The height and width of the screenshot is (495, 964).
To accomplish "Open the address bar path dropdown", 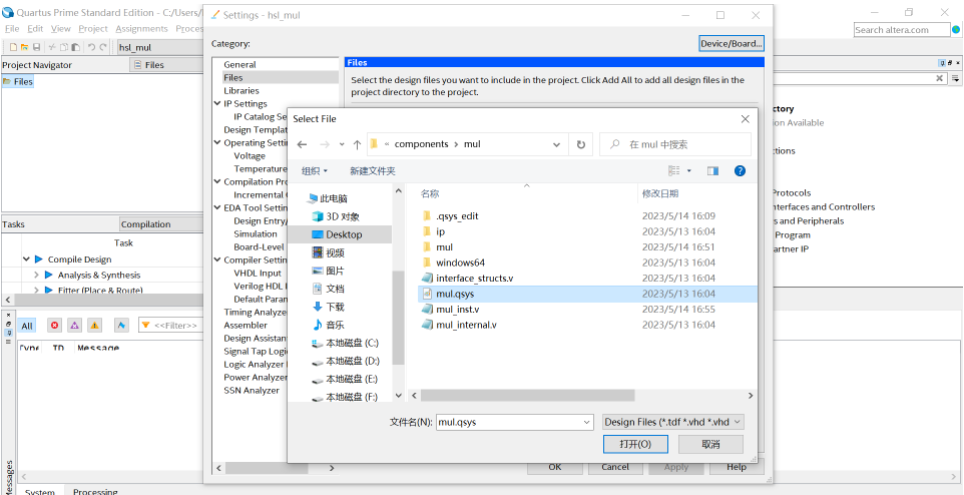I will click(x=556, y=145).
